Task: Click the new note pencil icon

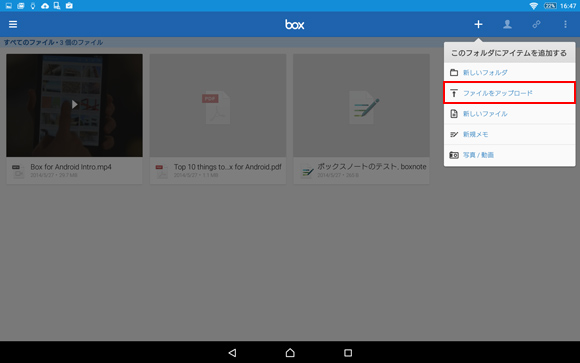Action: coord(454,134)
